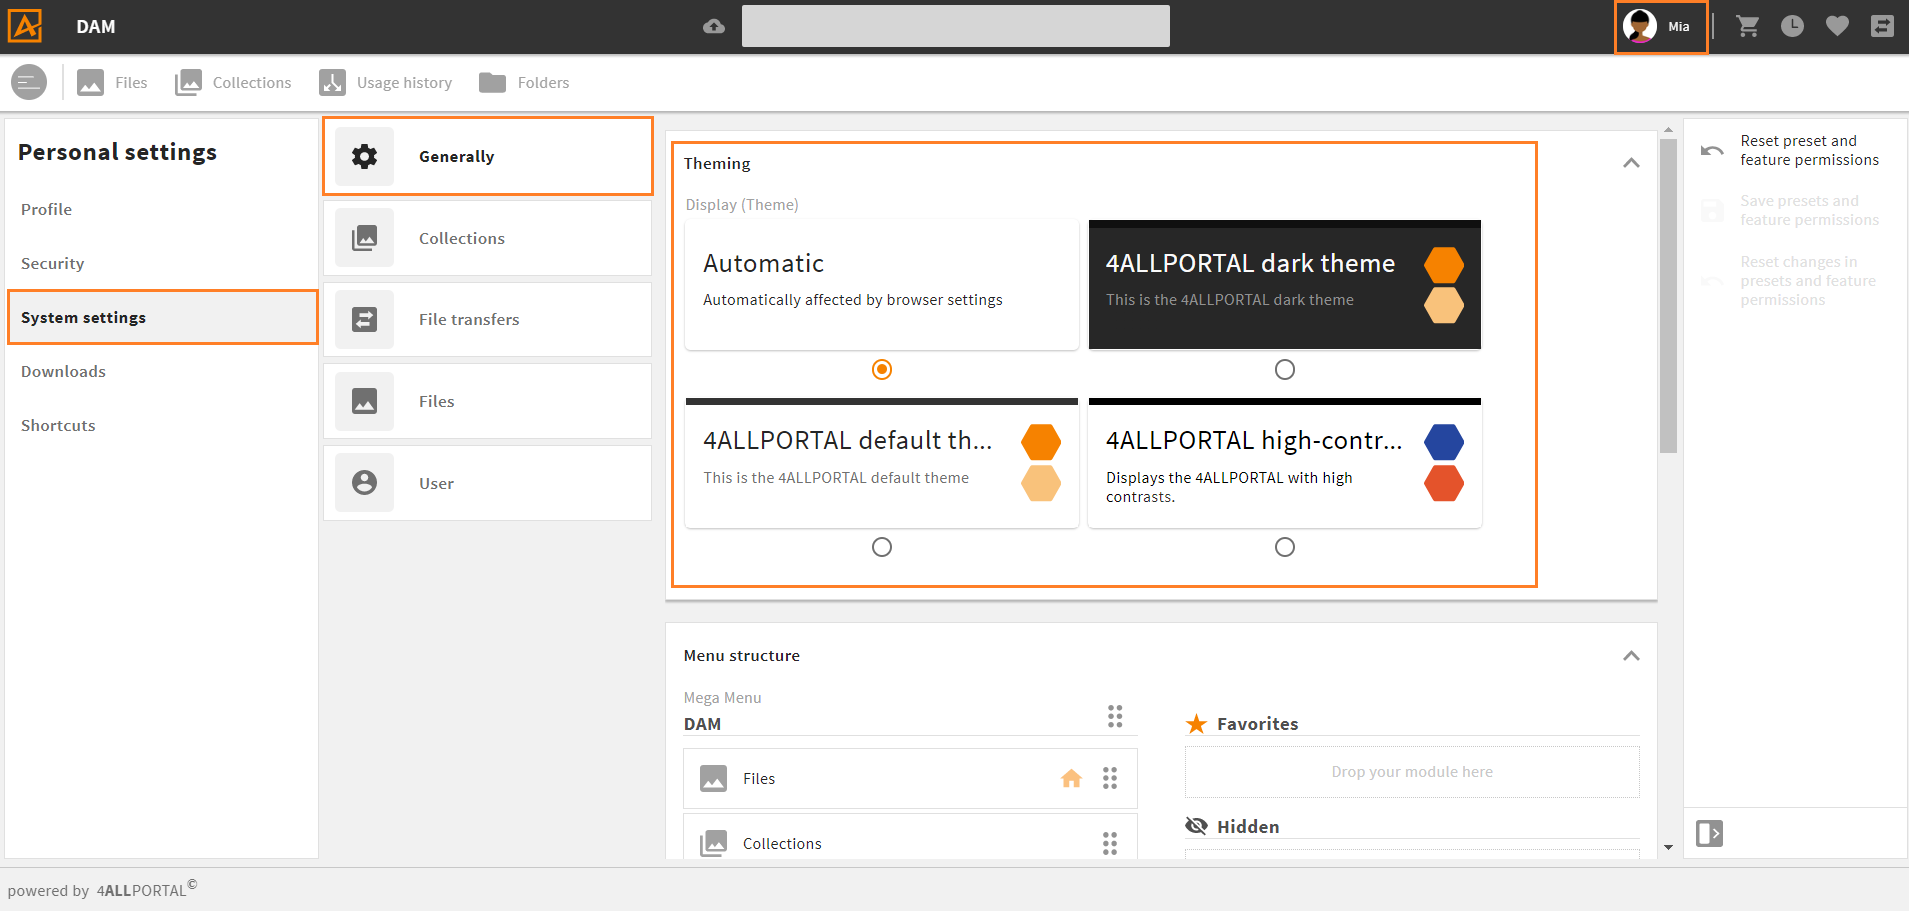Click the Files settings image icon
The image size is (1909, 911).
pos(365,401)
